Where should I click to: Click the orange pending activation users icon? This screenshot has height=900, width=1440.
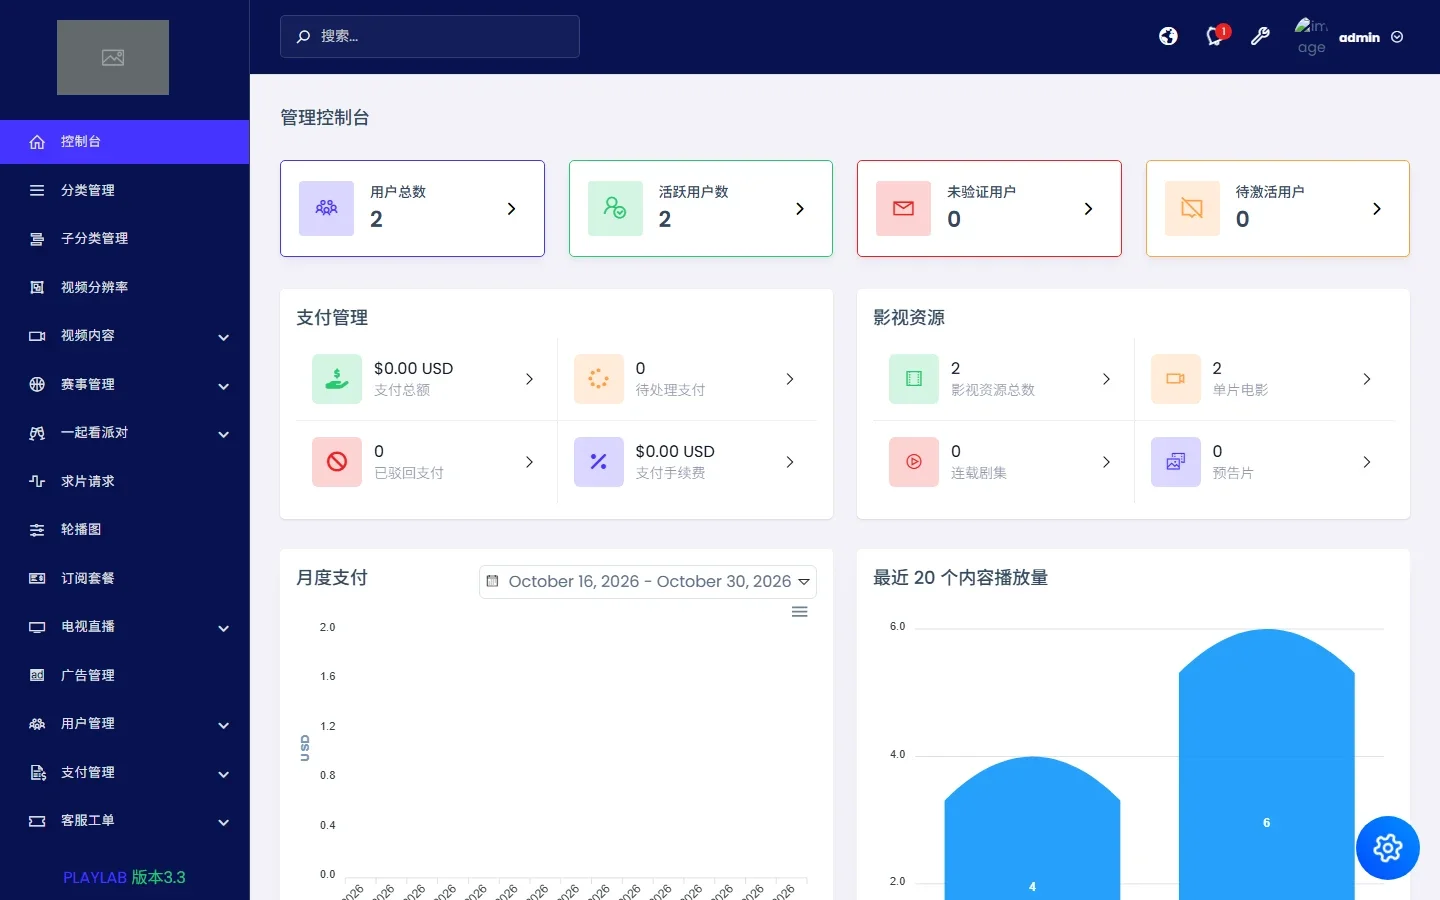coord(1192,208)
